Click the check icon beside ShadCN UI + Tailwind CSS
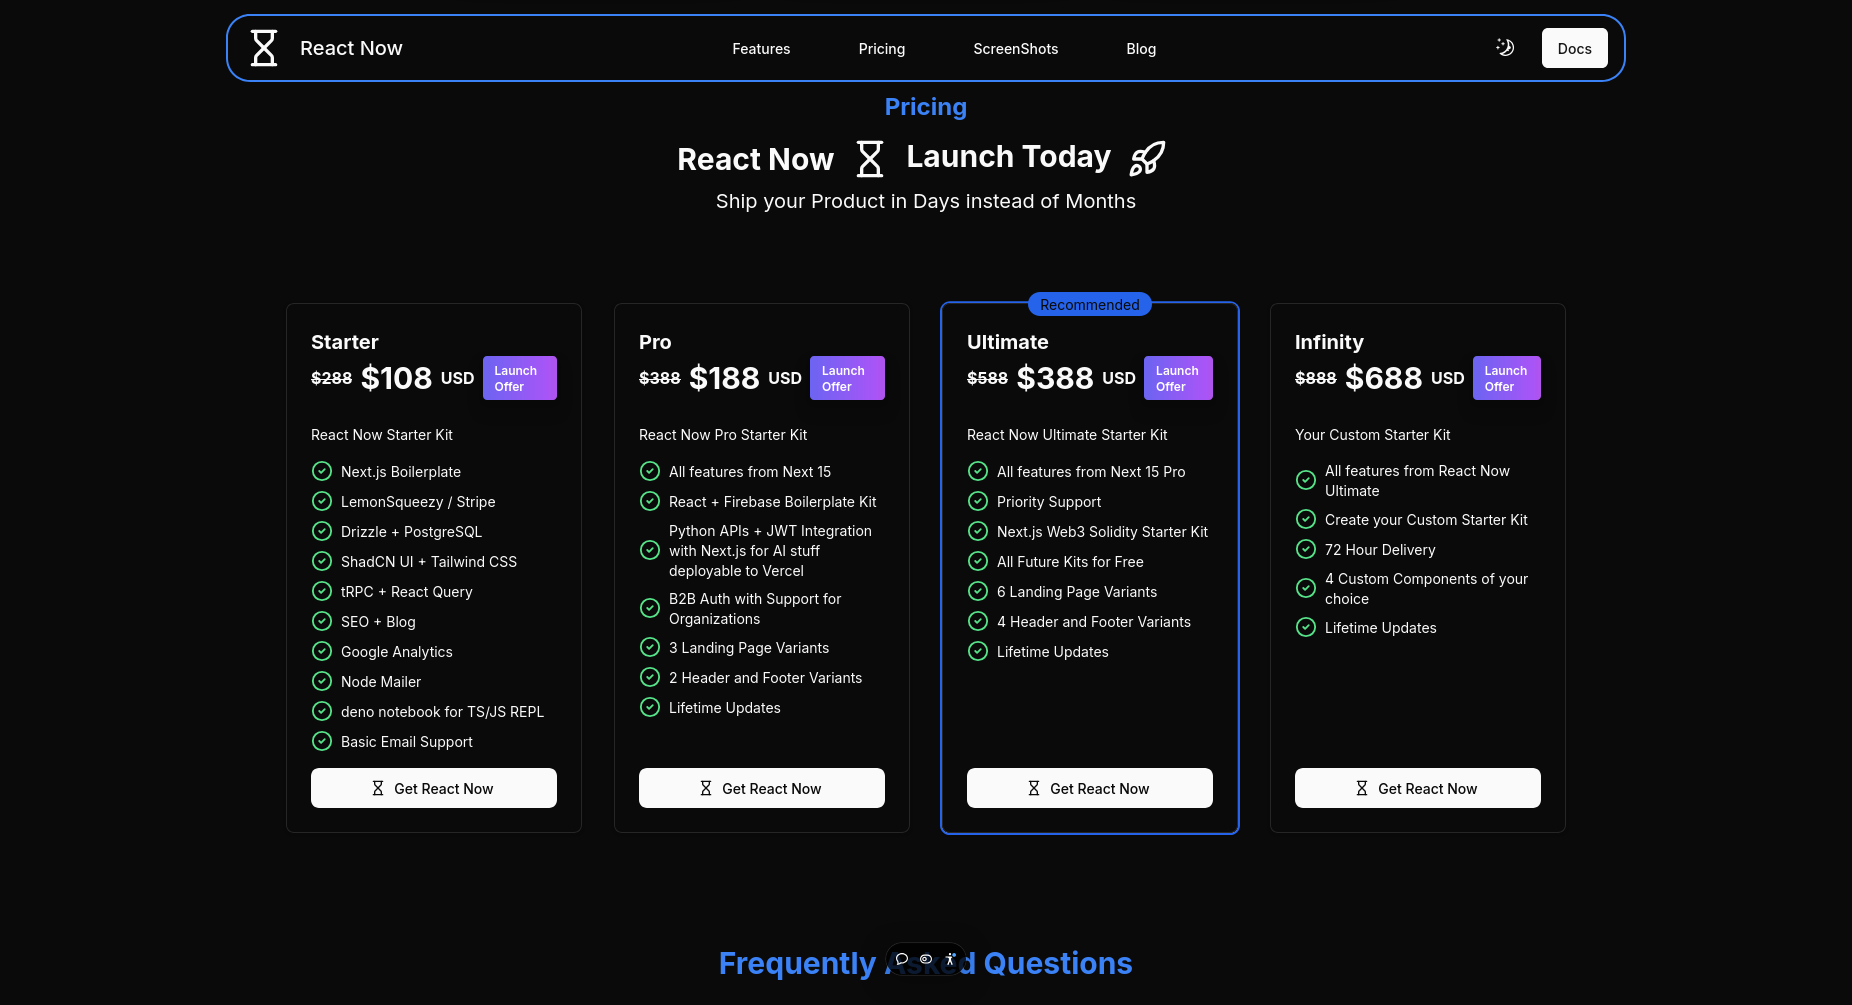 [322, 561]
